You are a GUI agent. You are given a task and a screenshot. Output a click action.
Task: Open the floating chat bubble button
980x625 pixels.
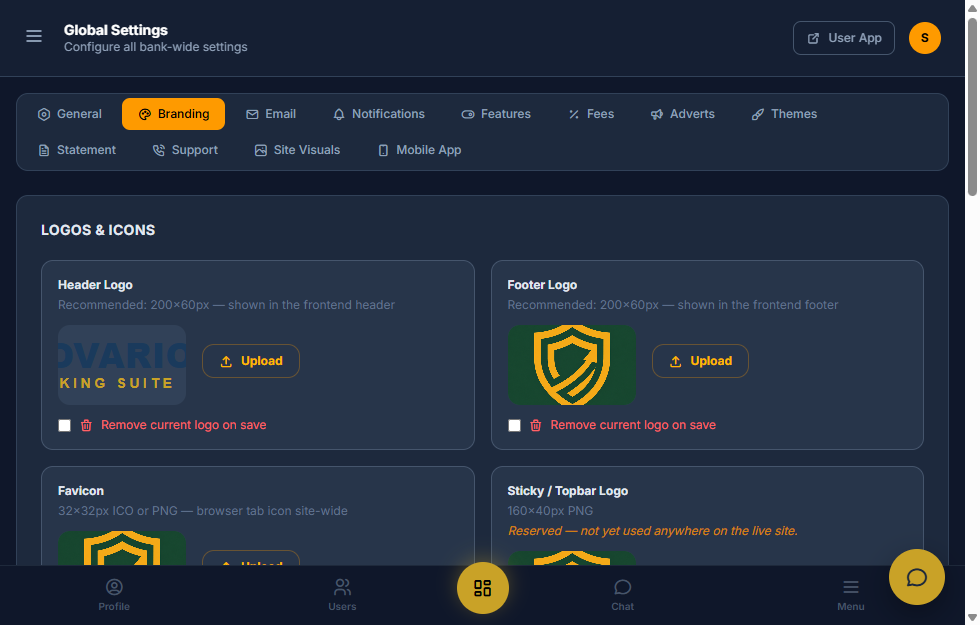click(917, 577)
